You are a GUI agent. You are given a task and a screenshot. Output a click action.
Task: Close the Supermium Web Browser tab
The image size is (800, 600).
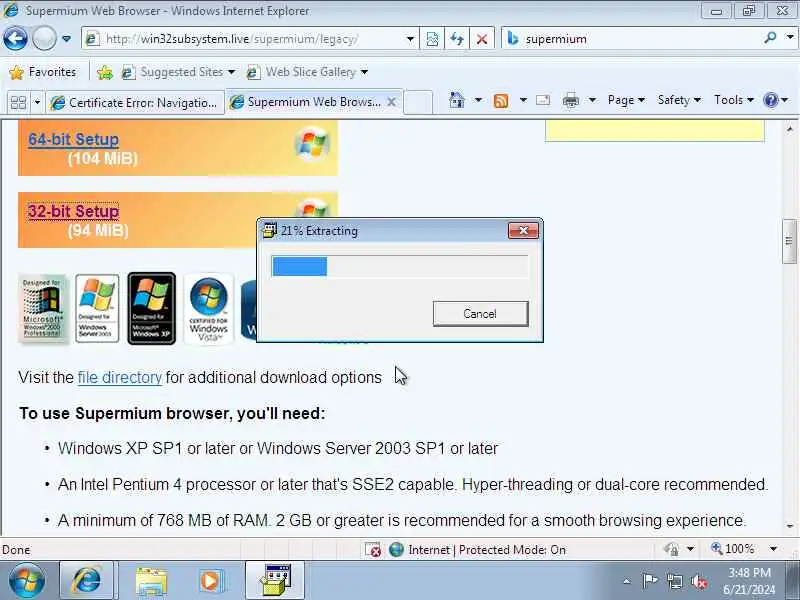click(x=392, y=102)
